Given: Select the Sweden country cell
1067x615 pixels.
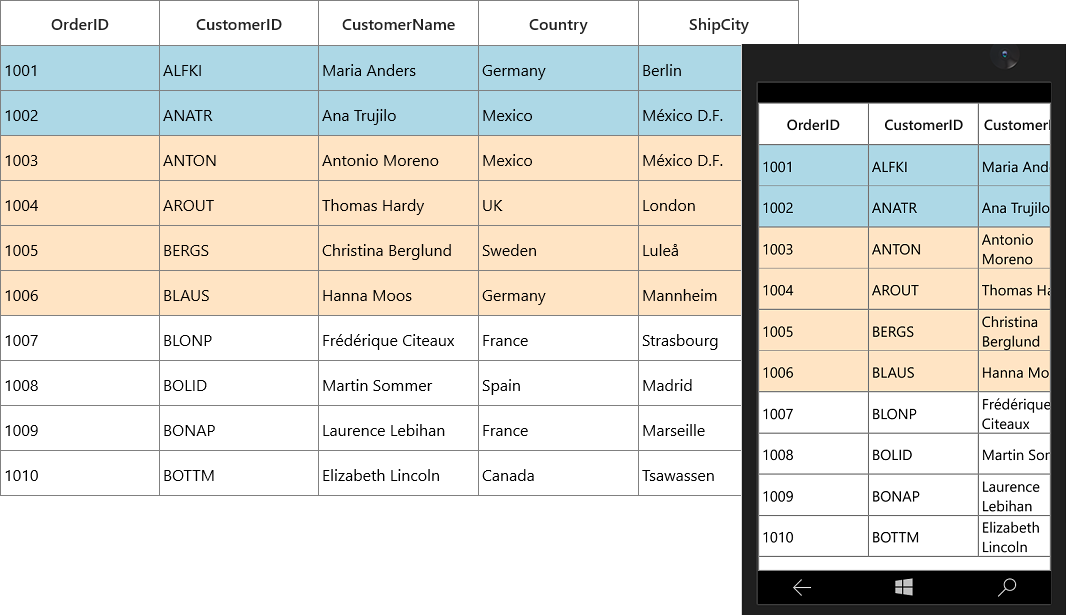Looking at the screenshot, I should coord(558,248).
